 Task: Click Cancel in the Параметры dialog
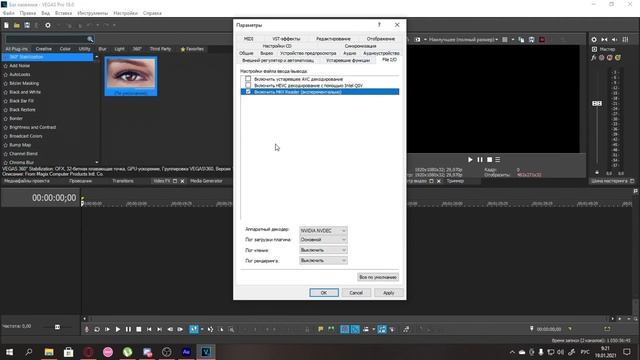tap(356, 293)
